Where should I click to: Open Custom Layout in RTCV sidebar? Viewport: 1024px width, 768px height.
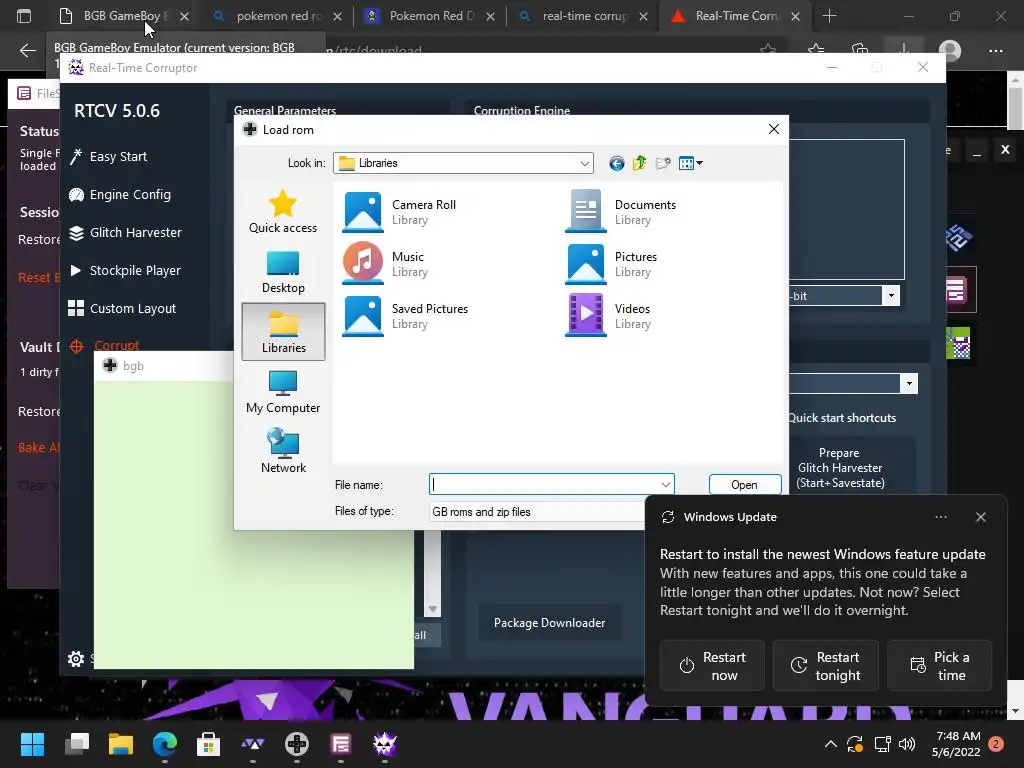(x=123, y=308)
